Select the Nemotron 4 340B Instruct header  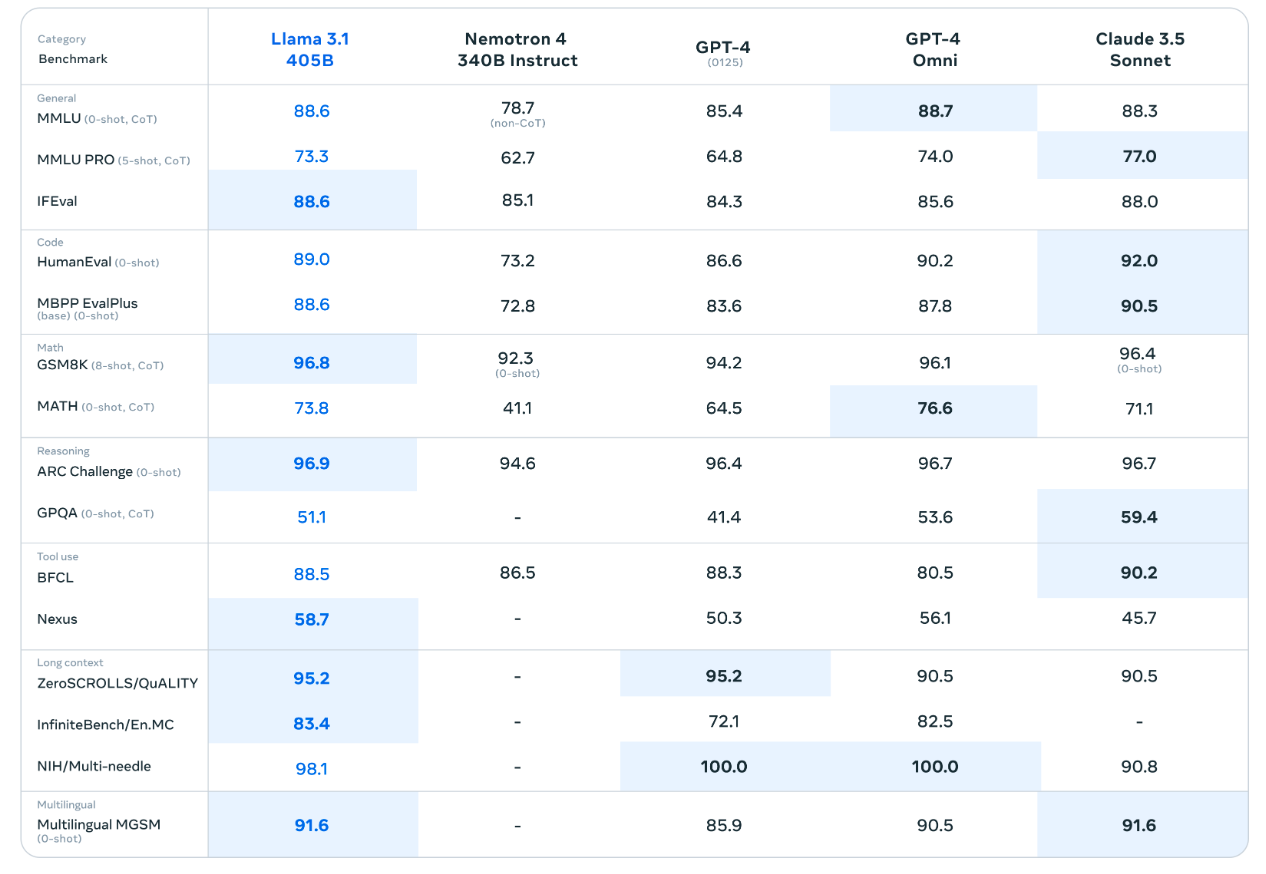[516, 50]
